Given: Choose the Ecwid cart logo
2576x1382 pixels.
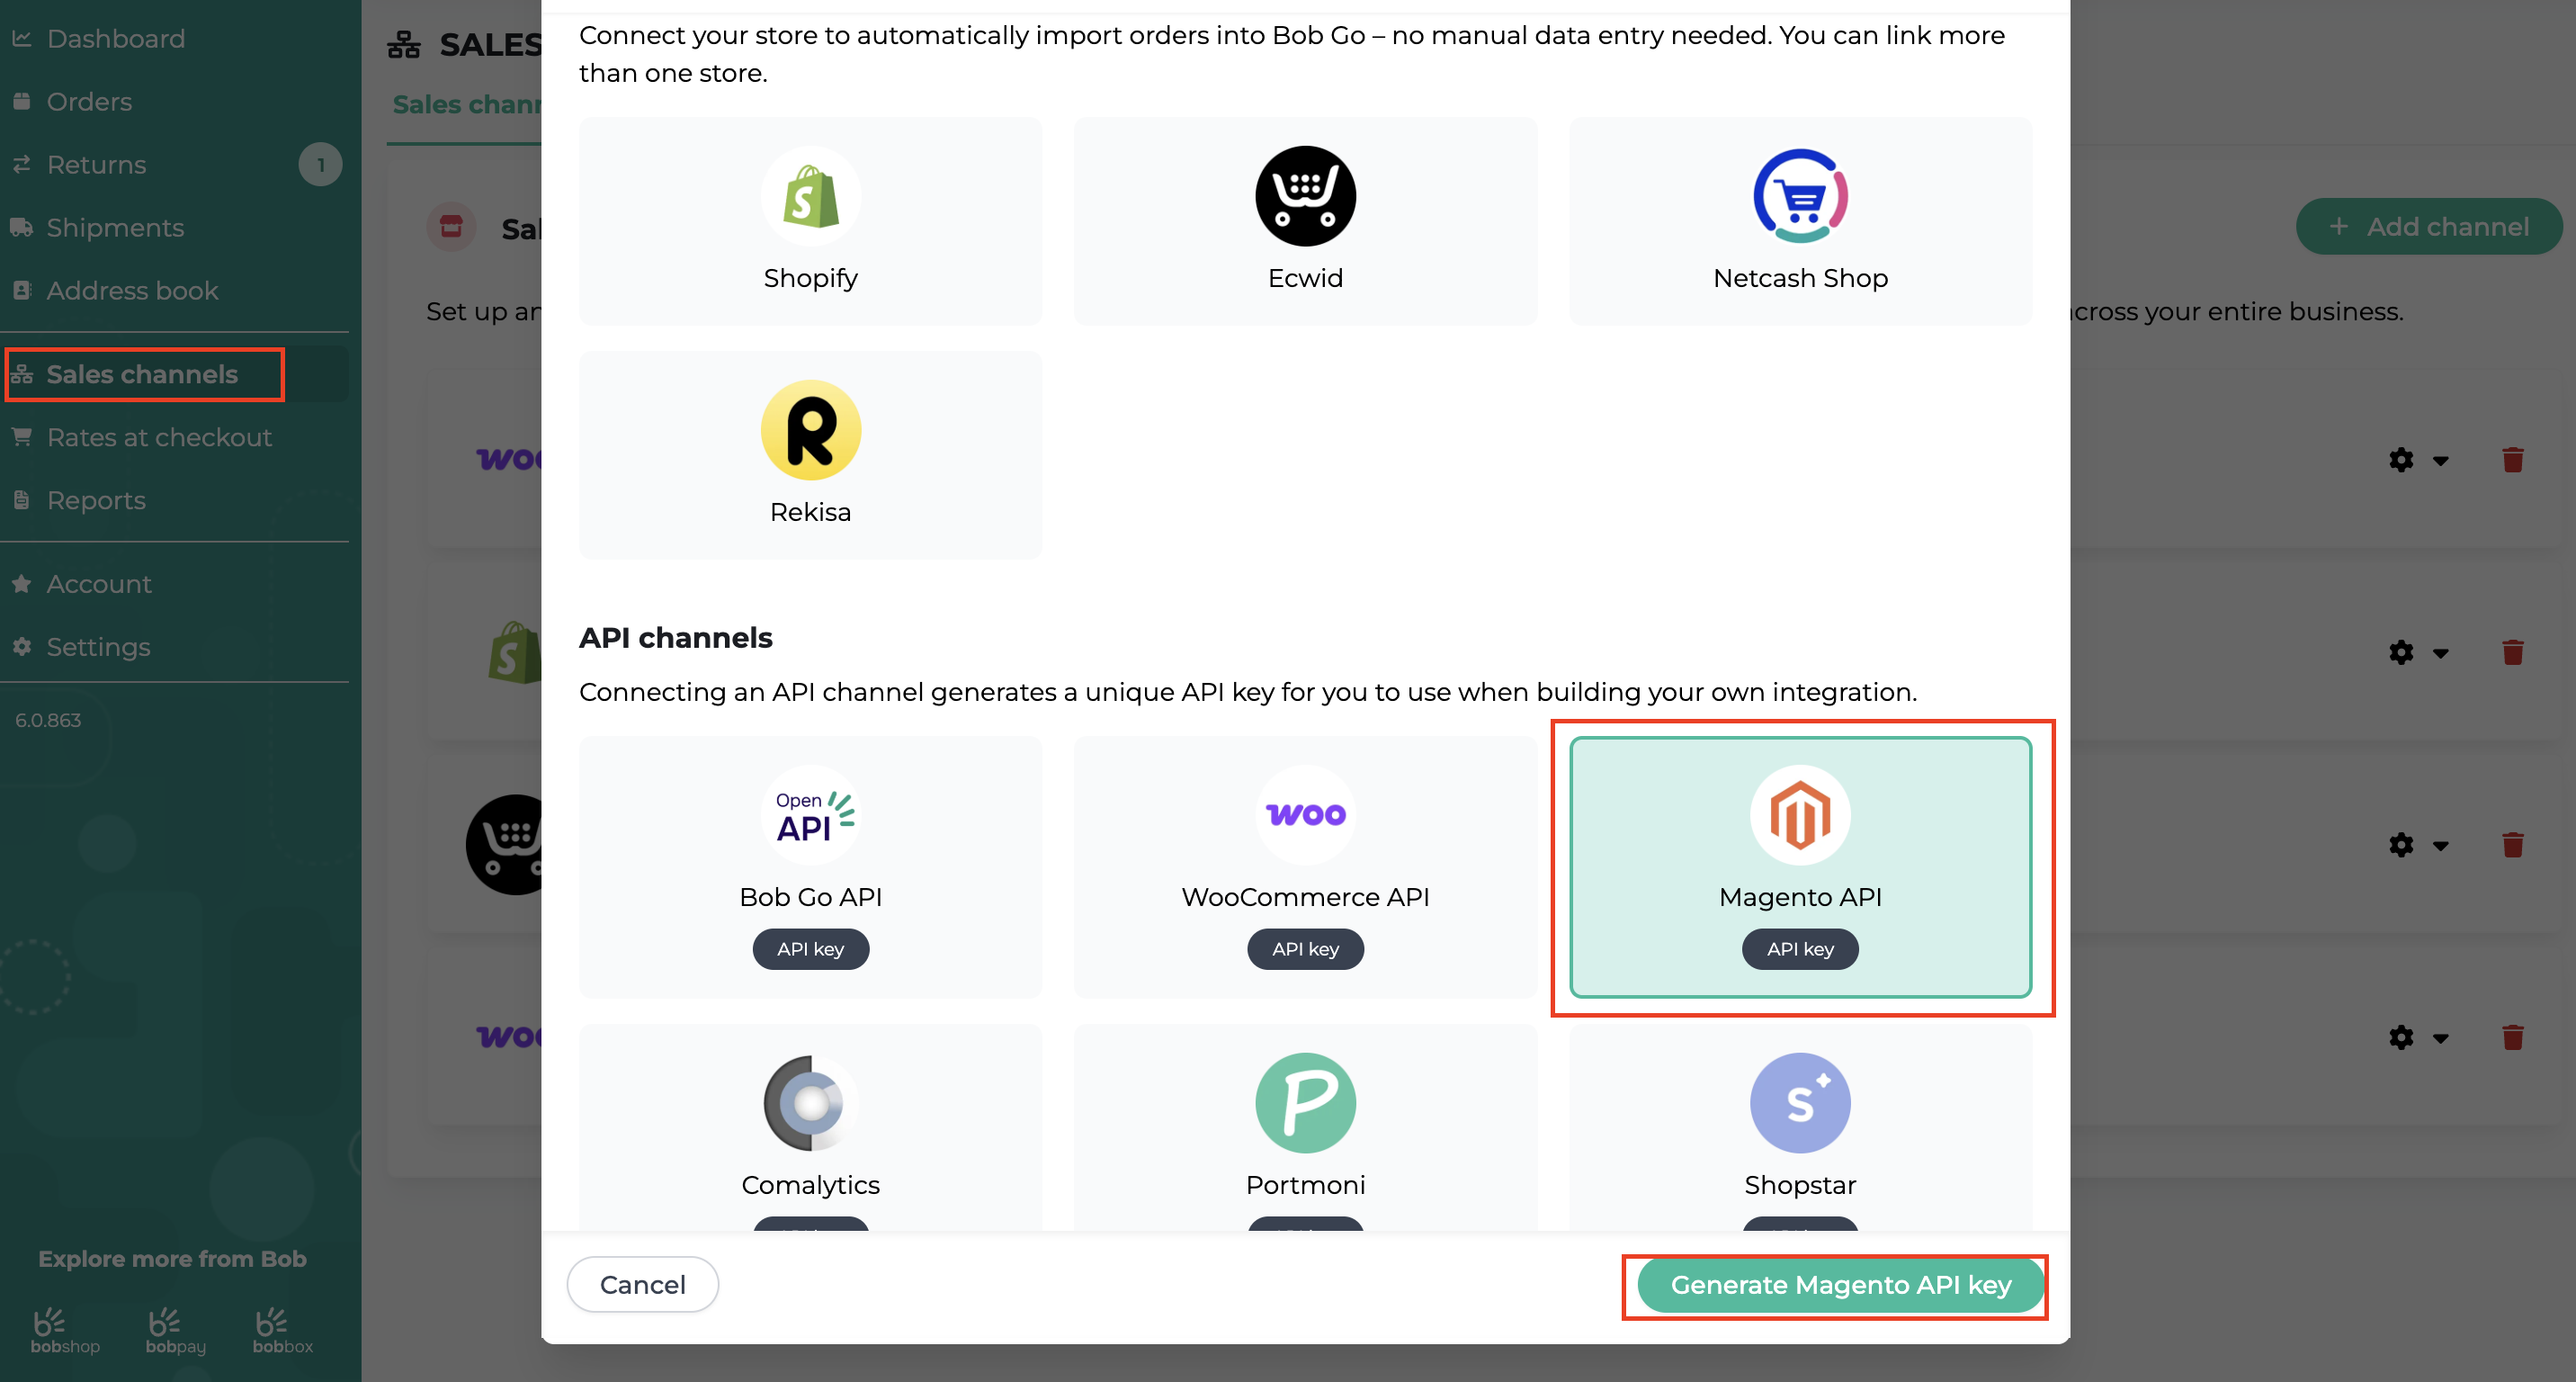Looking at the screenshot, I should pos(1305,196).
